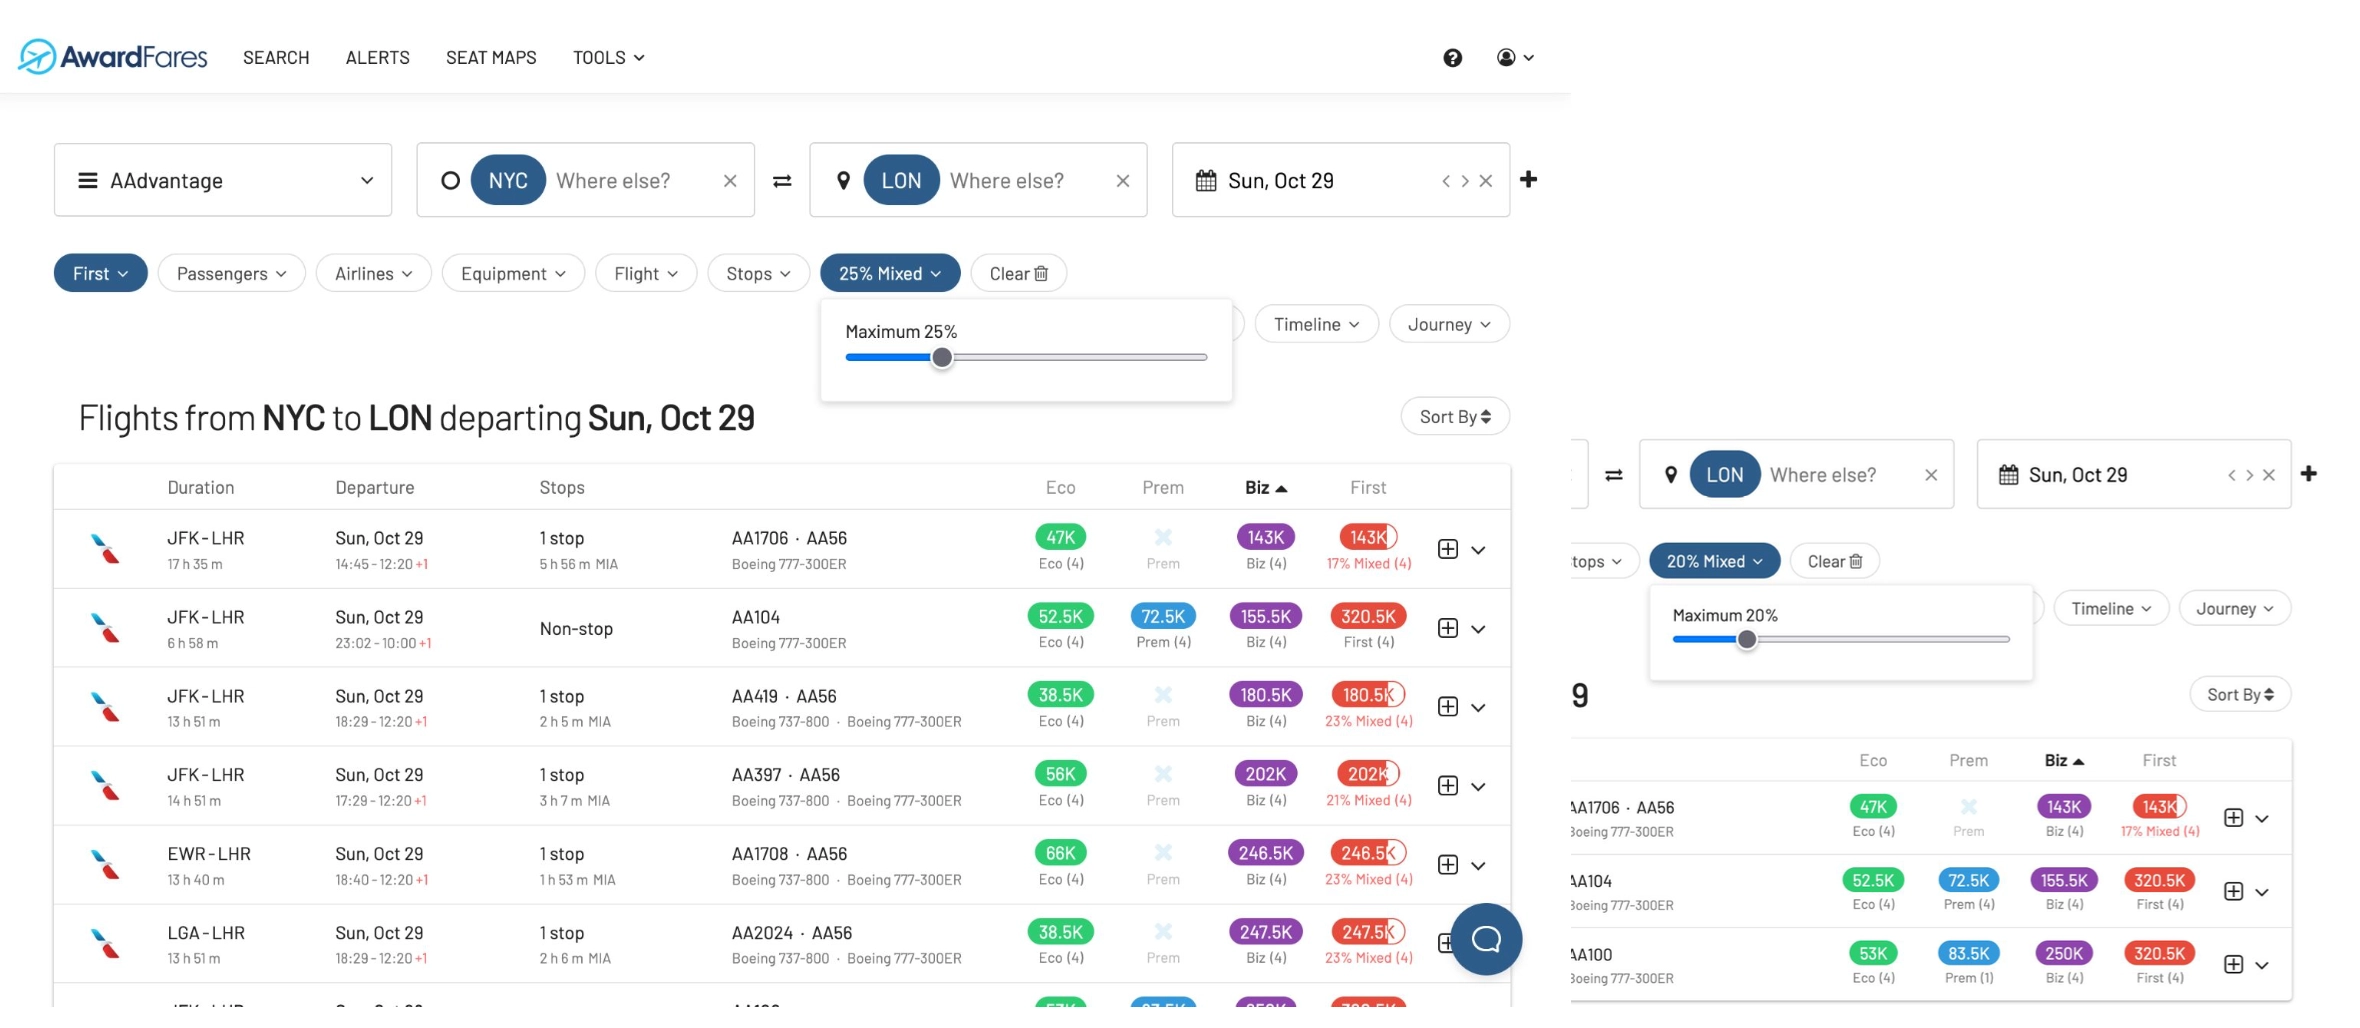Go to next date in left panel

tap(1465, 181)
